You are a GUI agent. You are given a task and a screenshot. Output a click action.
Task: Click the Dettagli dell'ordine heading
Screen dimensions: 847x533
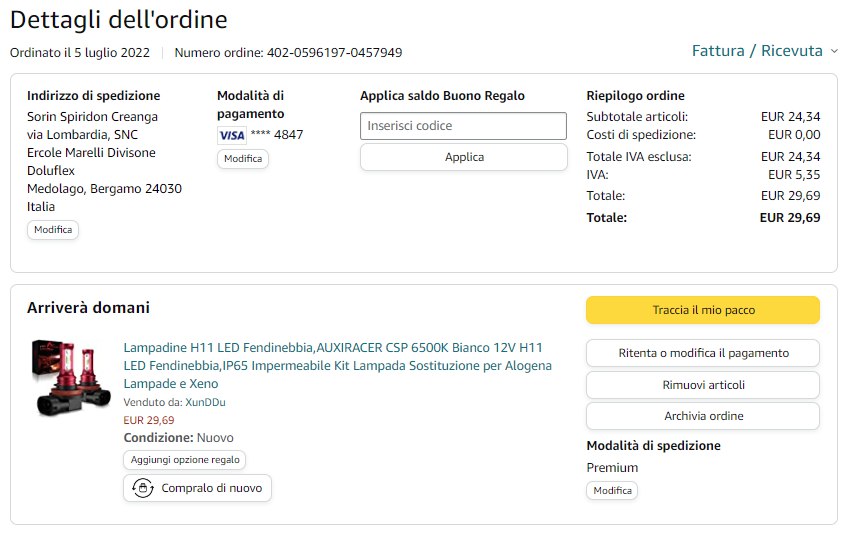[x=118, y=20]
